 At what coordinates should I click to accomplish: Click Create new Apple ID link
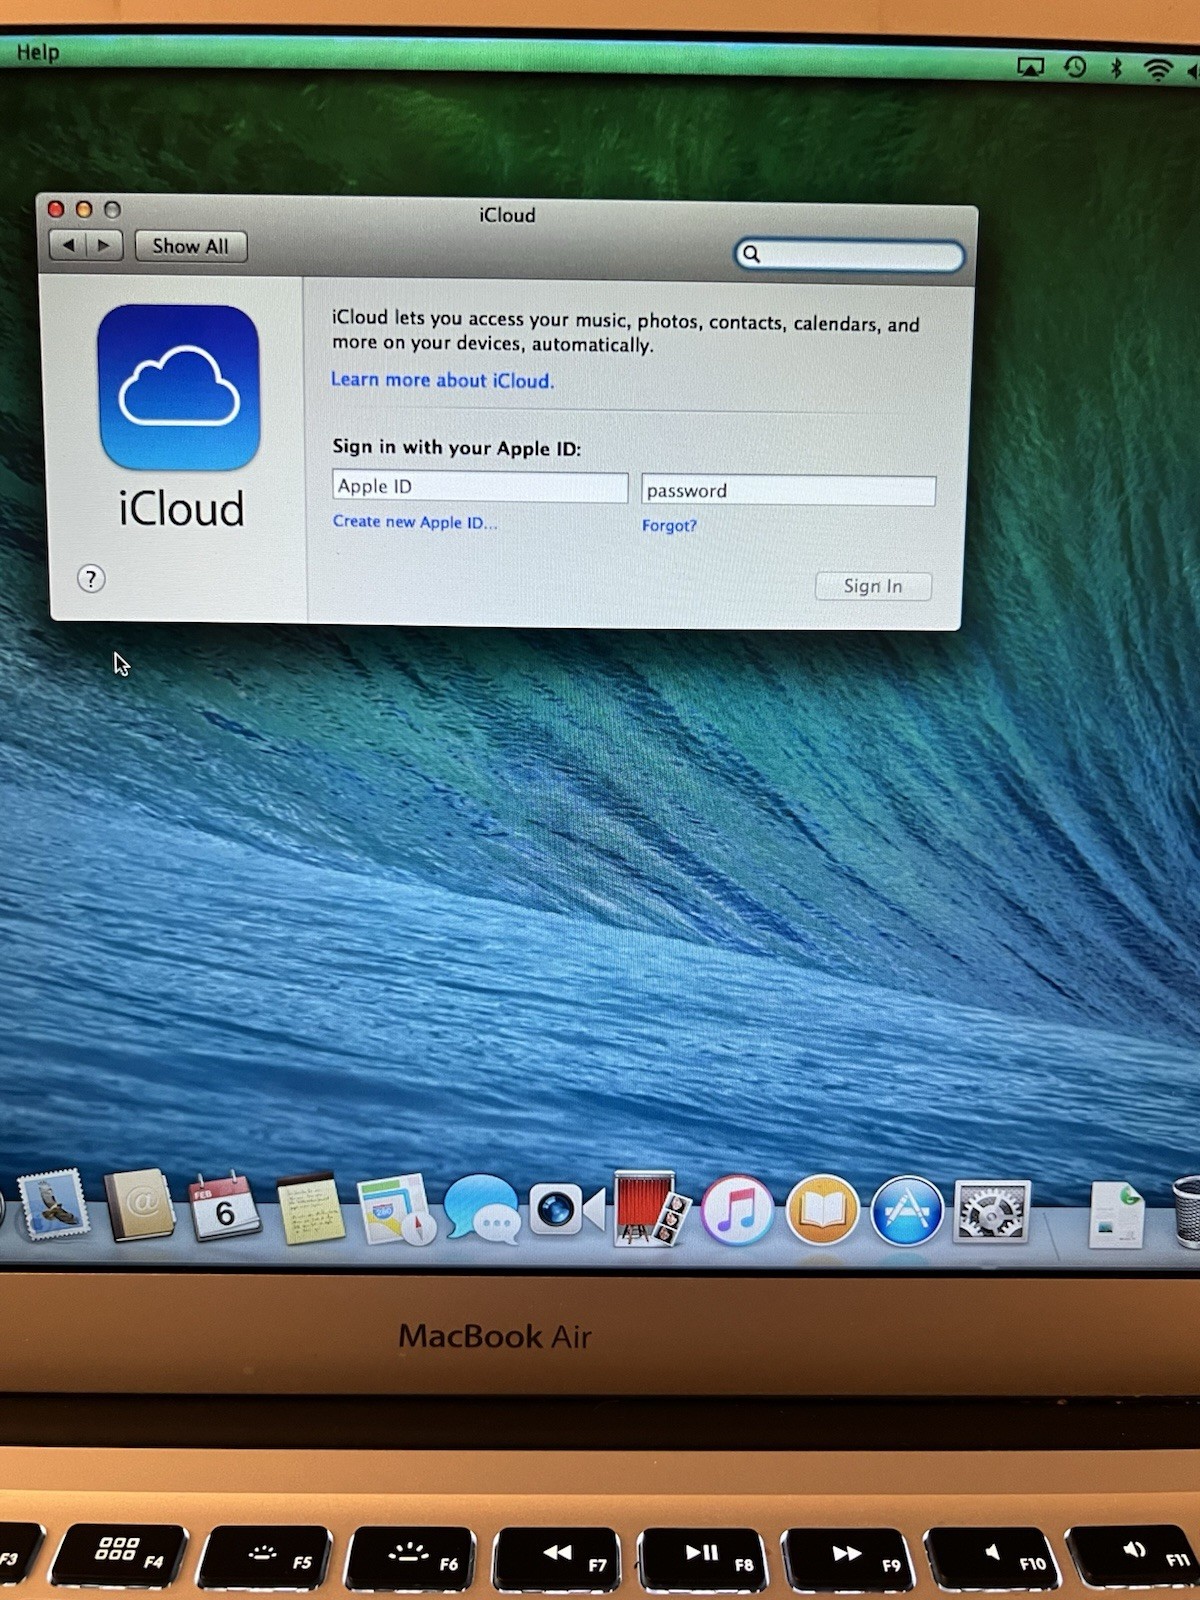pyautogui.click(x=414, y=522)
